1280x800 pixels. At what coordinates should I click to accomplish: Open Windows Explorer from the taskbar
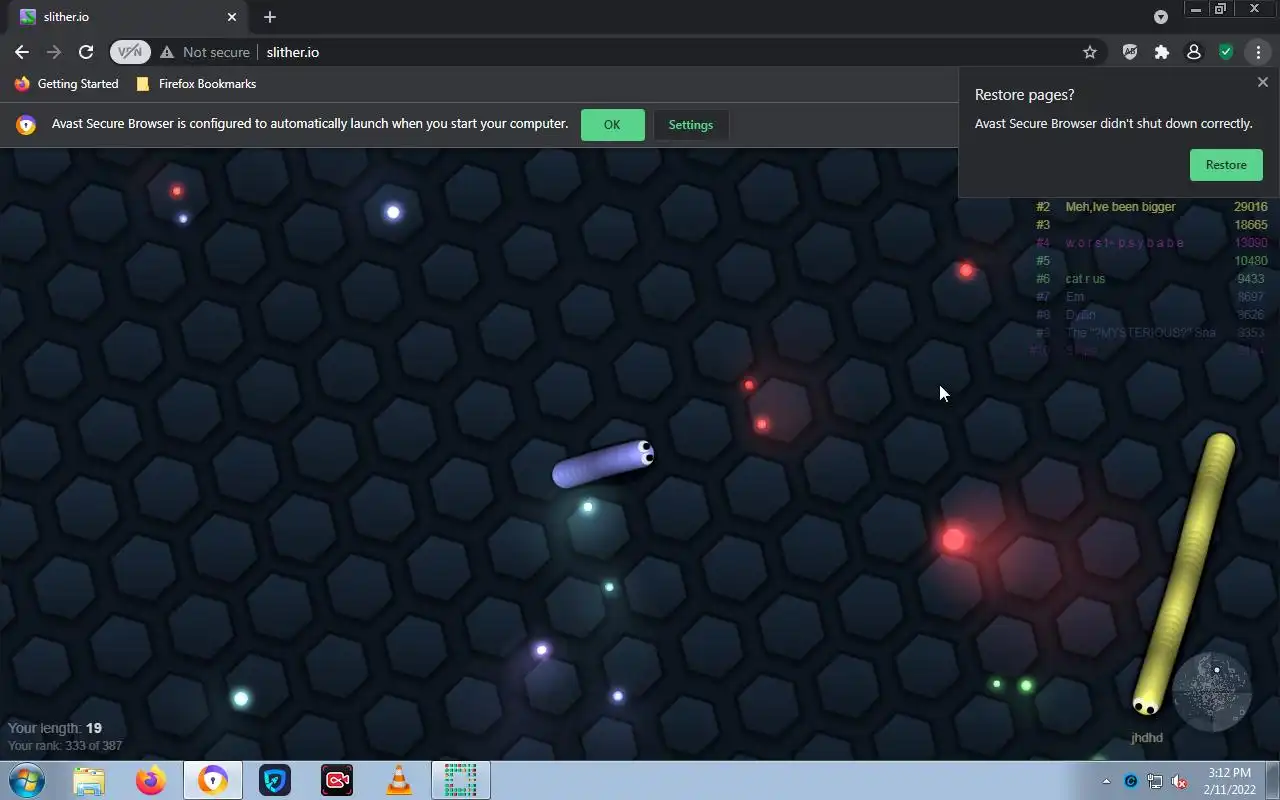point(89,780)
